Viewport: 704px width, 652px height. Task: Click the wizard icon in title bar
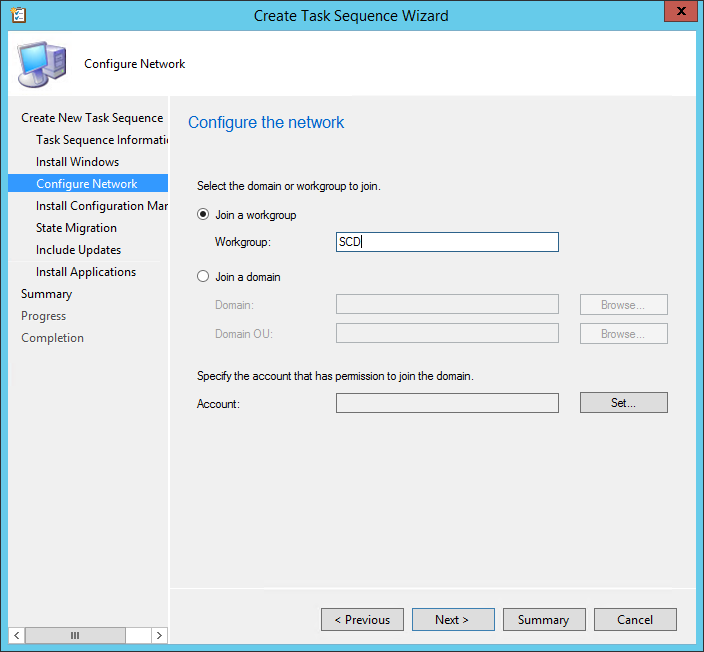coord(16,15)
